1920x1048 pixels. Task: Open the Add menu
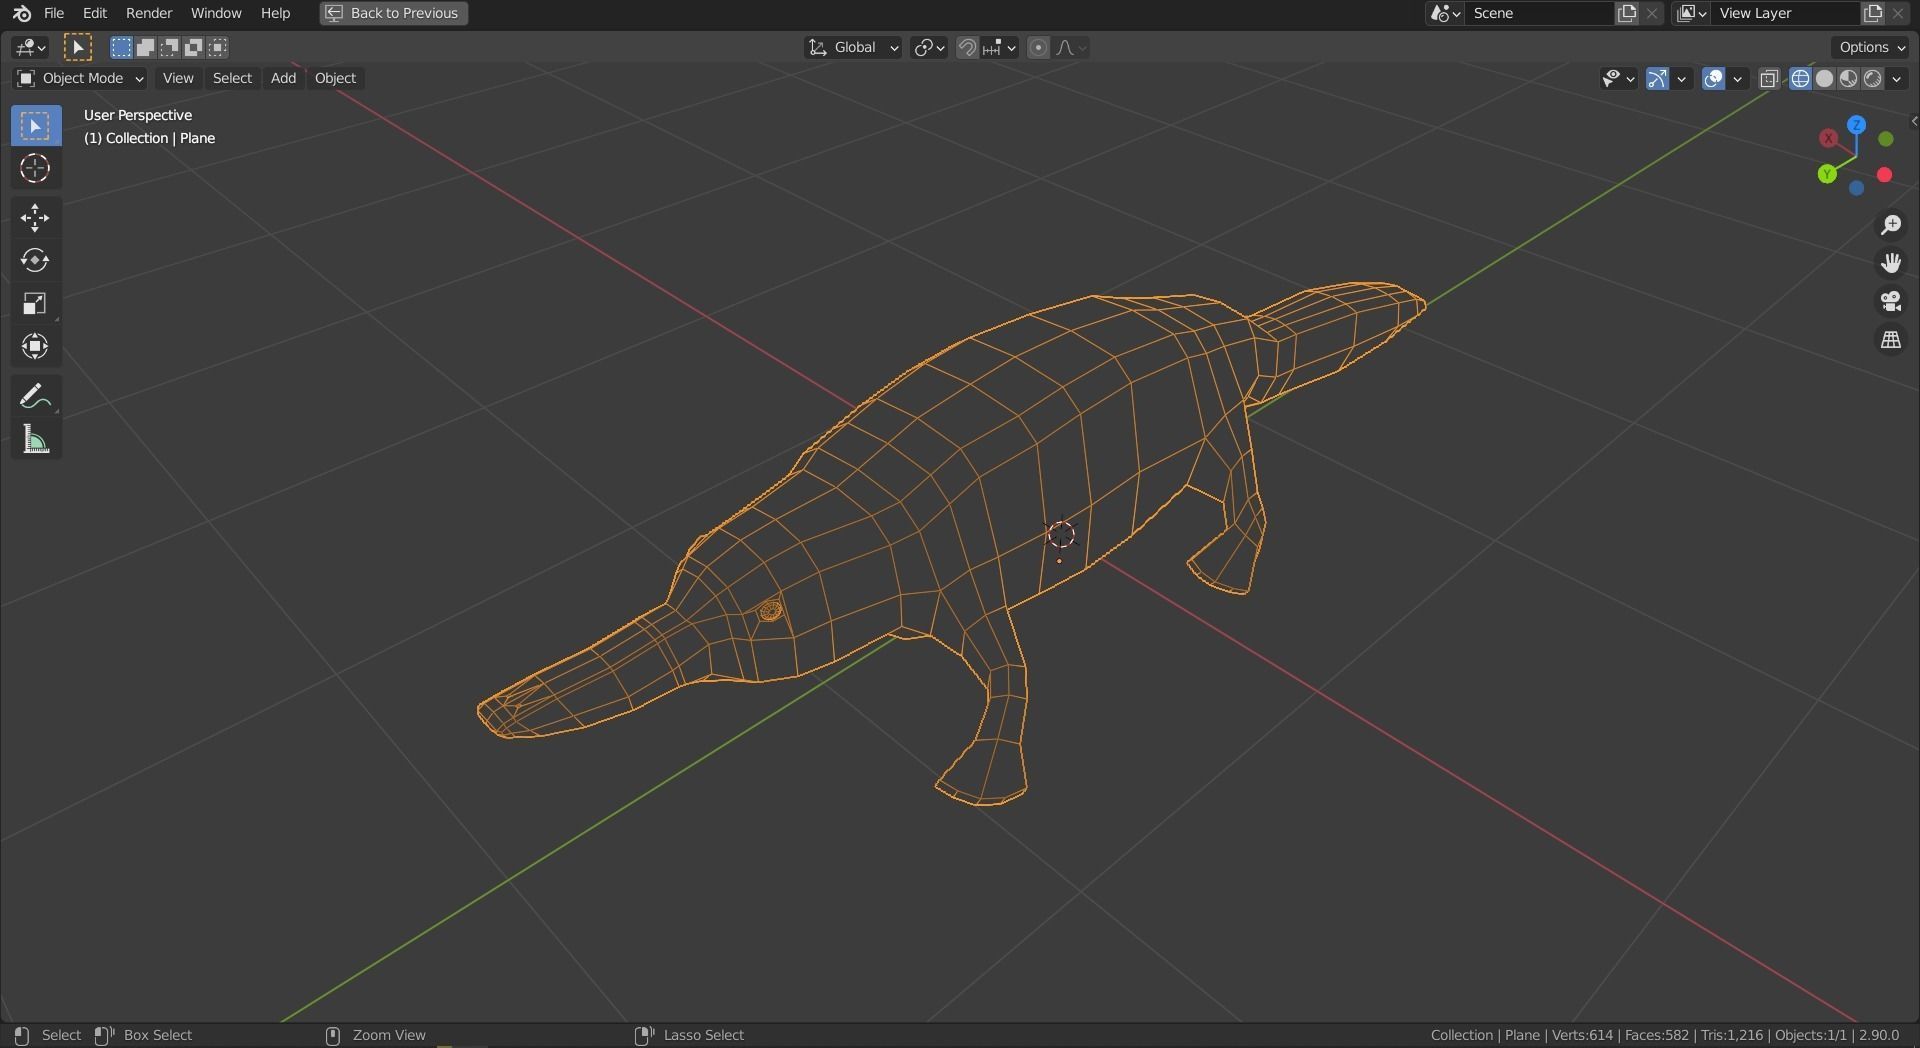pos(283,78)
